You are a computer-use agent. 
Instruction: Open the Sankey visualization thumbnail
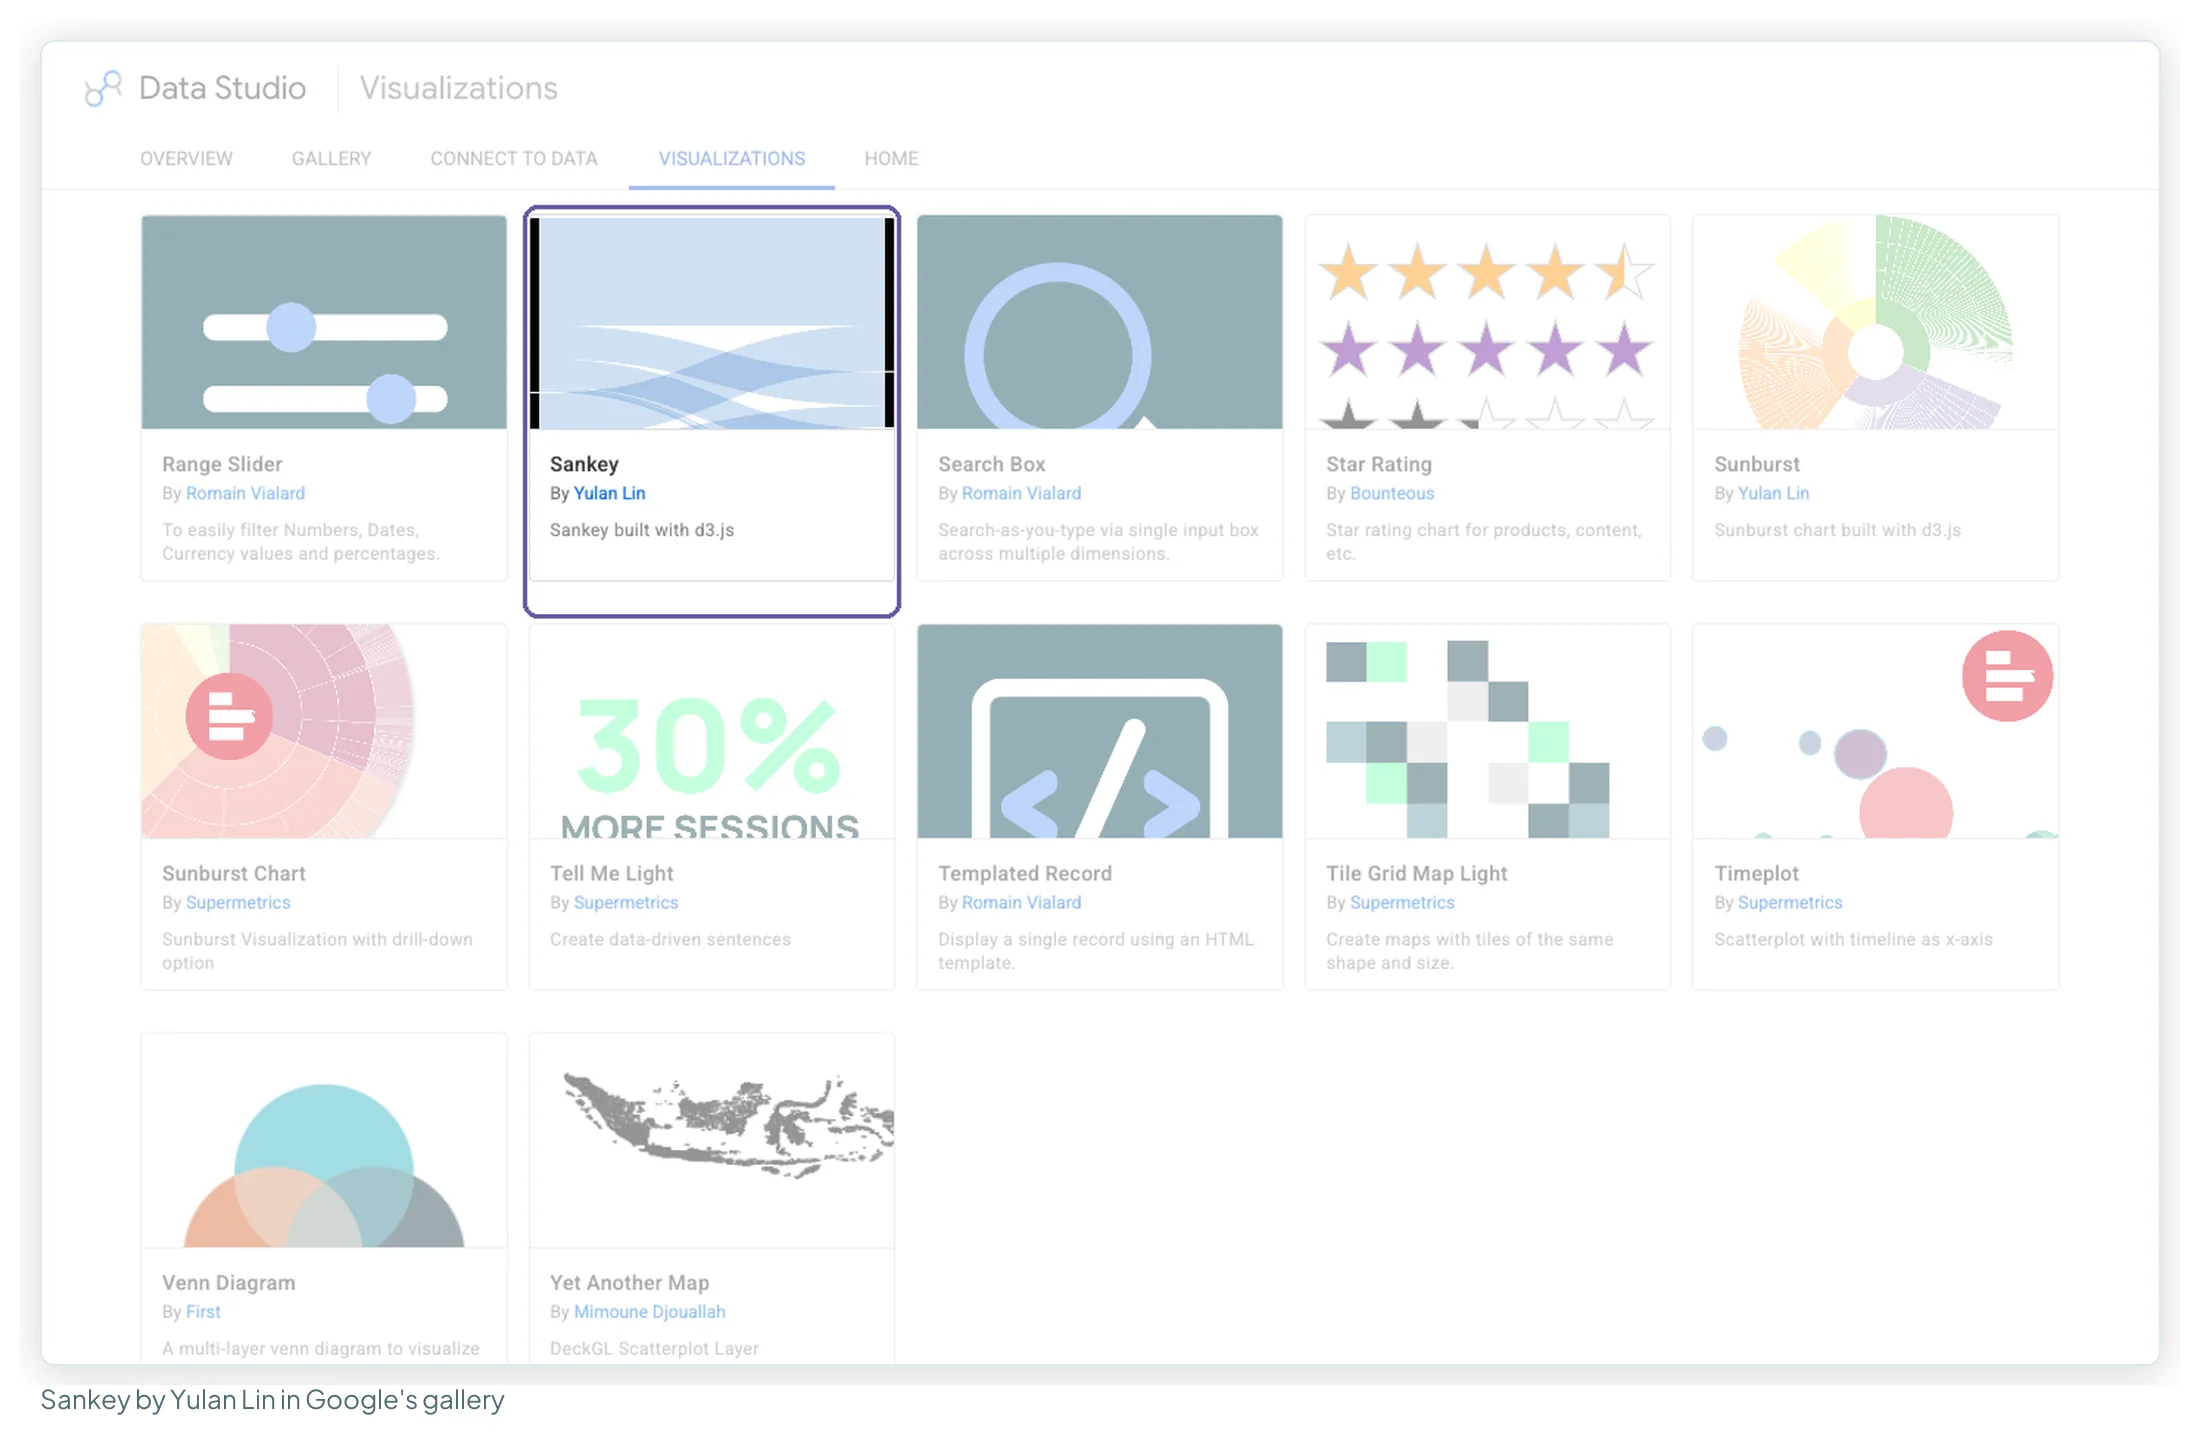[712, 322]
